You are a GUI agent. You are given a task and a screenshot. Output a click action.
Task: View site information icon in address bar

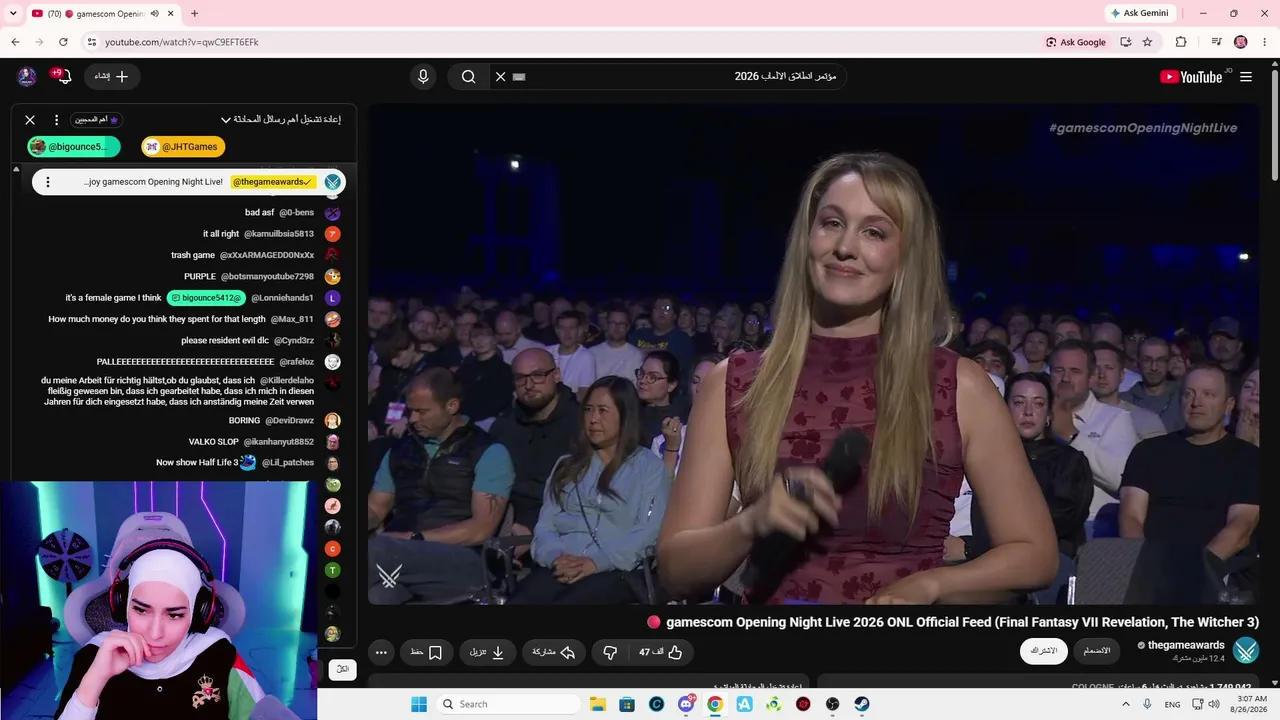91,42
